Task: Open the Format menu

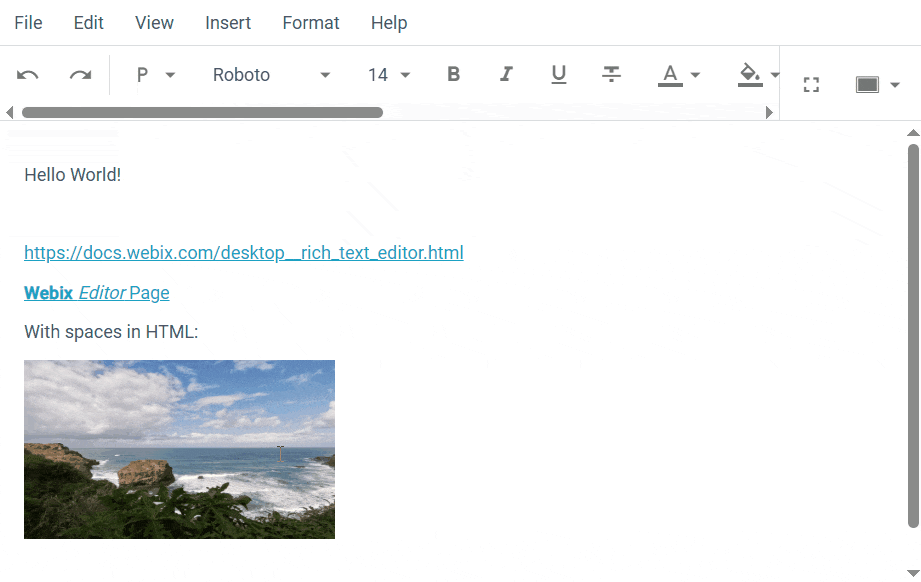Action: pos(310,22)
